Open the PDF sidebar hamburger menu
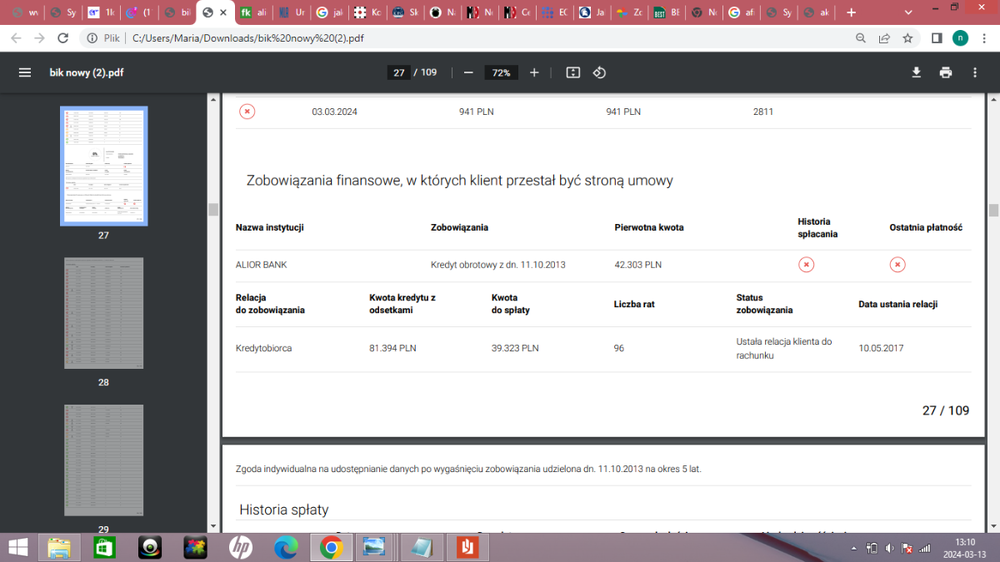 (25, 73)
